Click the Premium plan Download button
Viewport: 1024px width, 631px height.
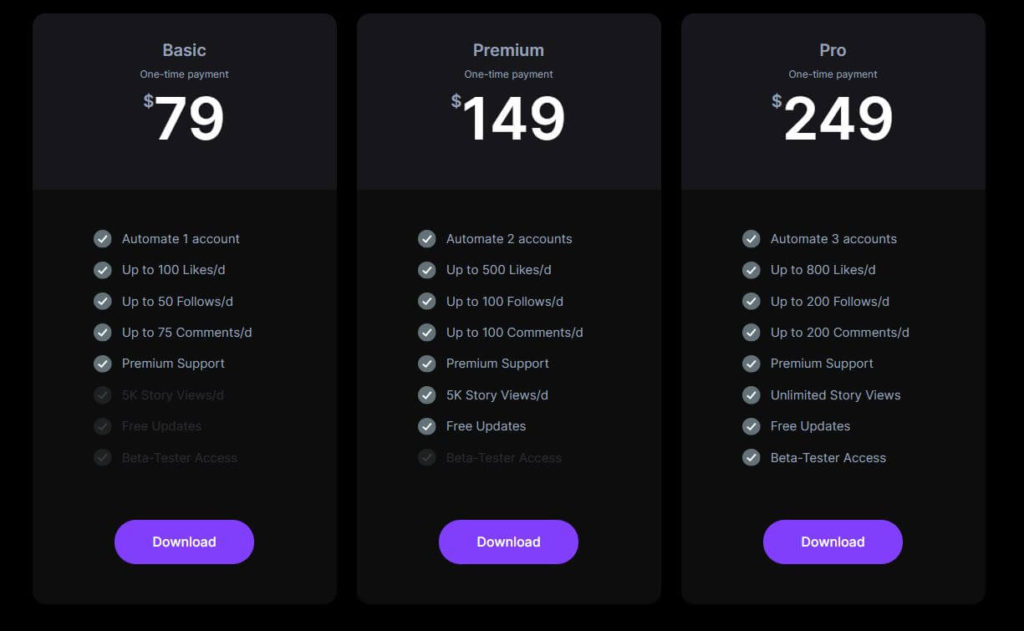(508, 542)
